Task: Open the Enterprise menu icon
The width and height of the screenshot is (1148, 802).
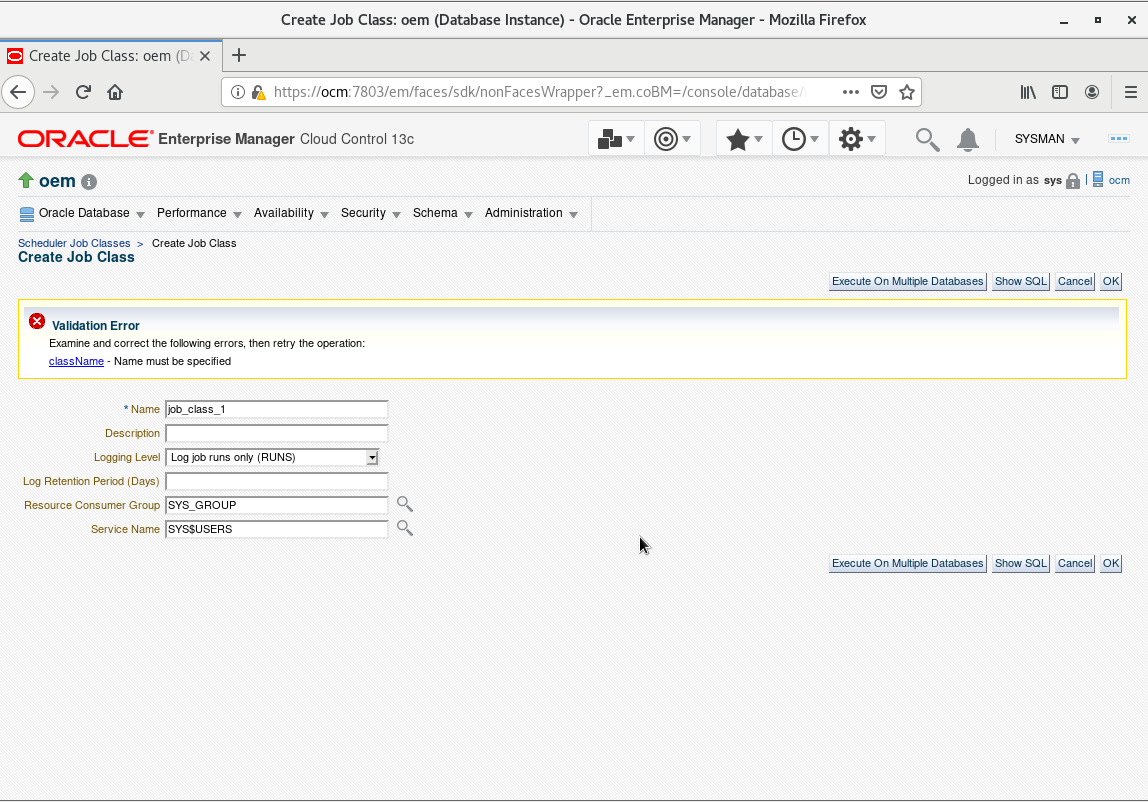Action: [x=616, y=138]
